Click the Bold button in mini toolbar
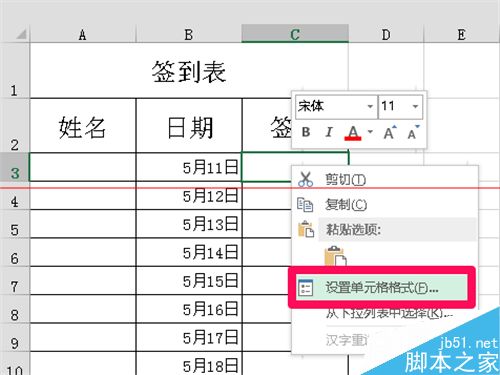The image size is (500, 375). 306,132
